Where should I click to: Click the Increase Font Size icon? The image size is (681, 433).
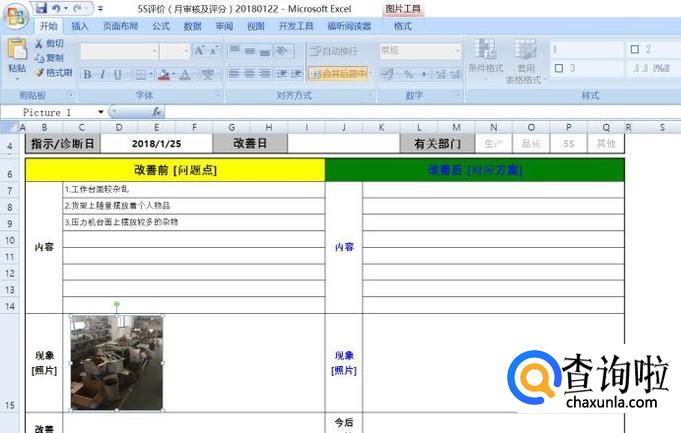(x=199, y=50)
